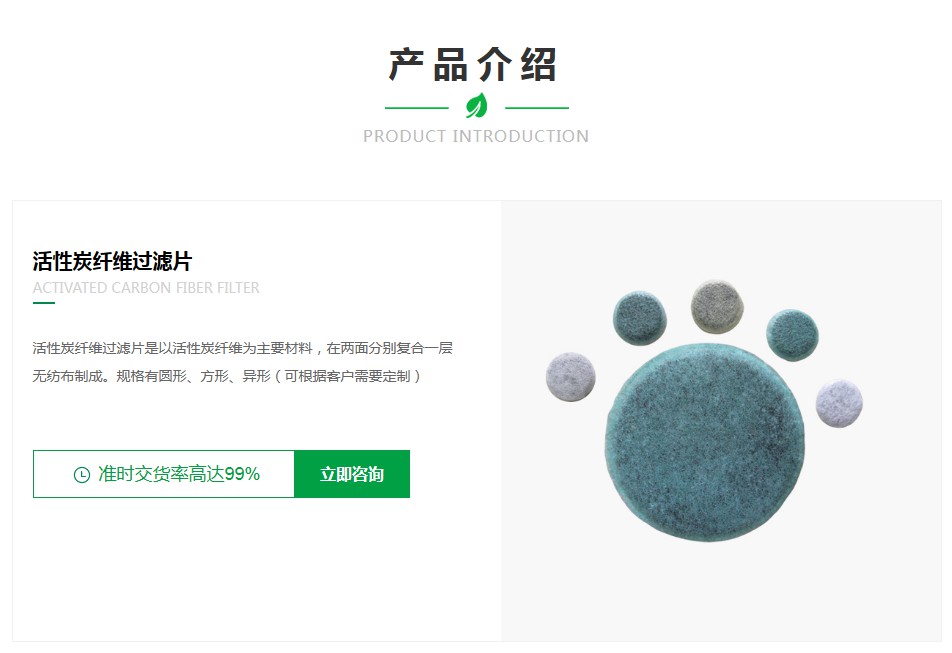Click the small teal filter disc at top right

pos(792,335)
